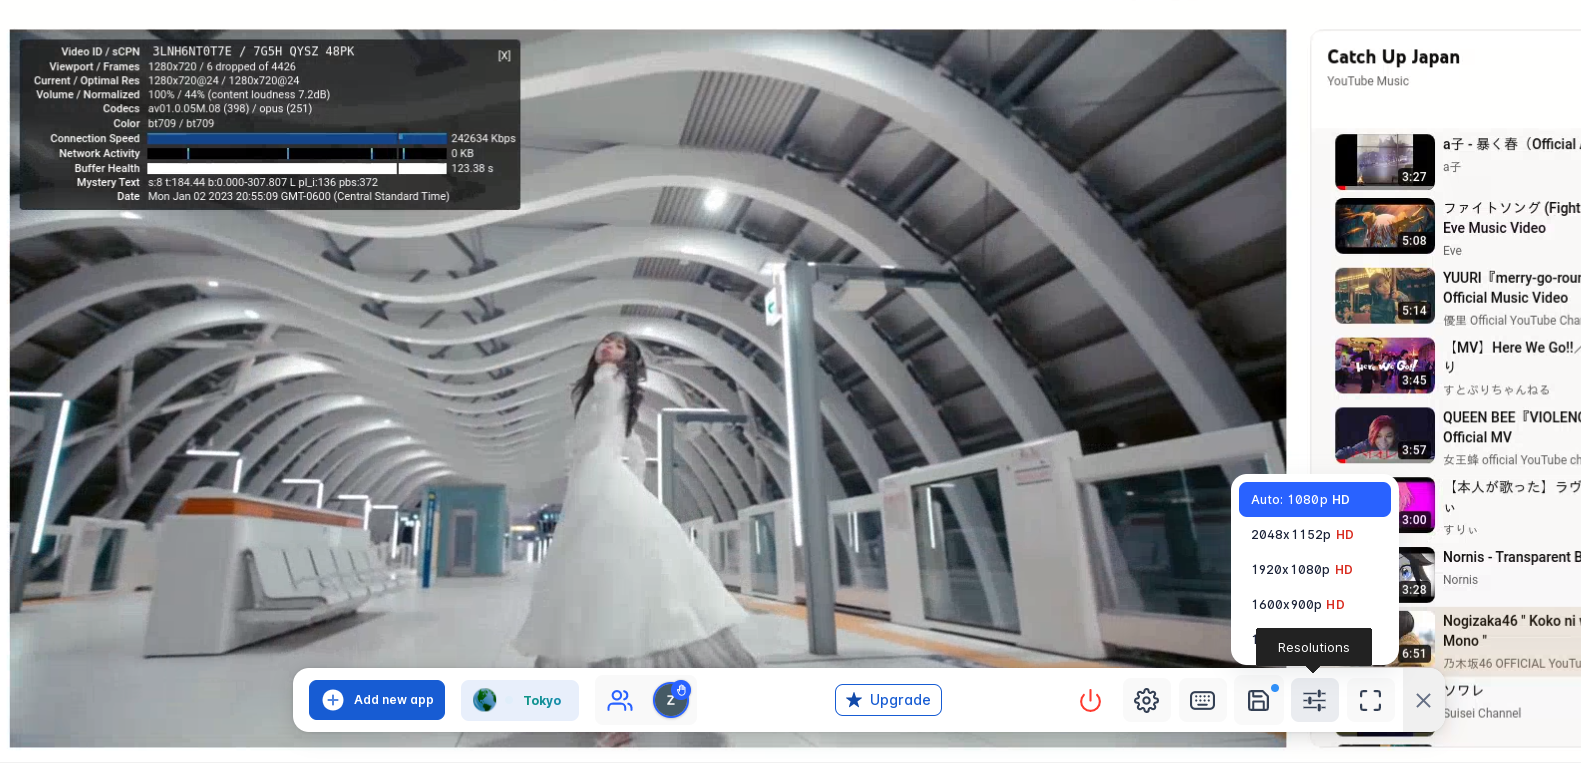This screenshot has height=763, width=1581.
Task: Pick the 1920x1080p HD option
Action: point(1302,570)
